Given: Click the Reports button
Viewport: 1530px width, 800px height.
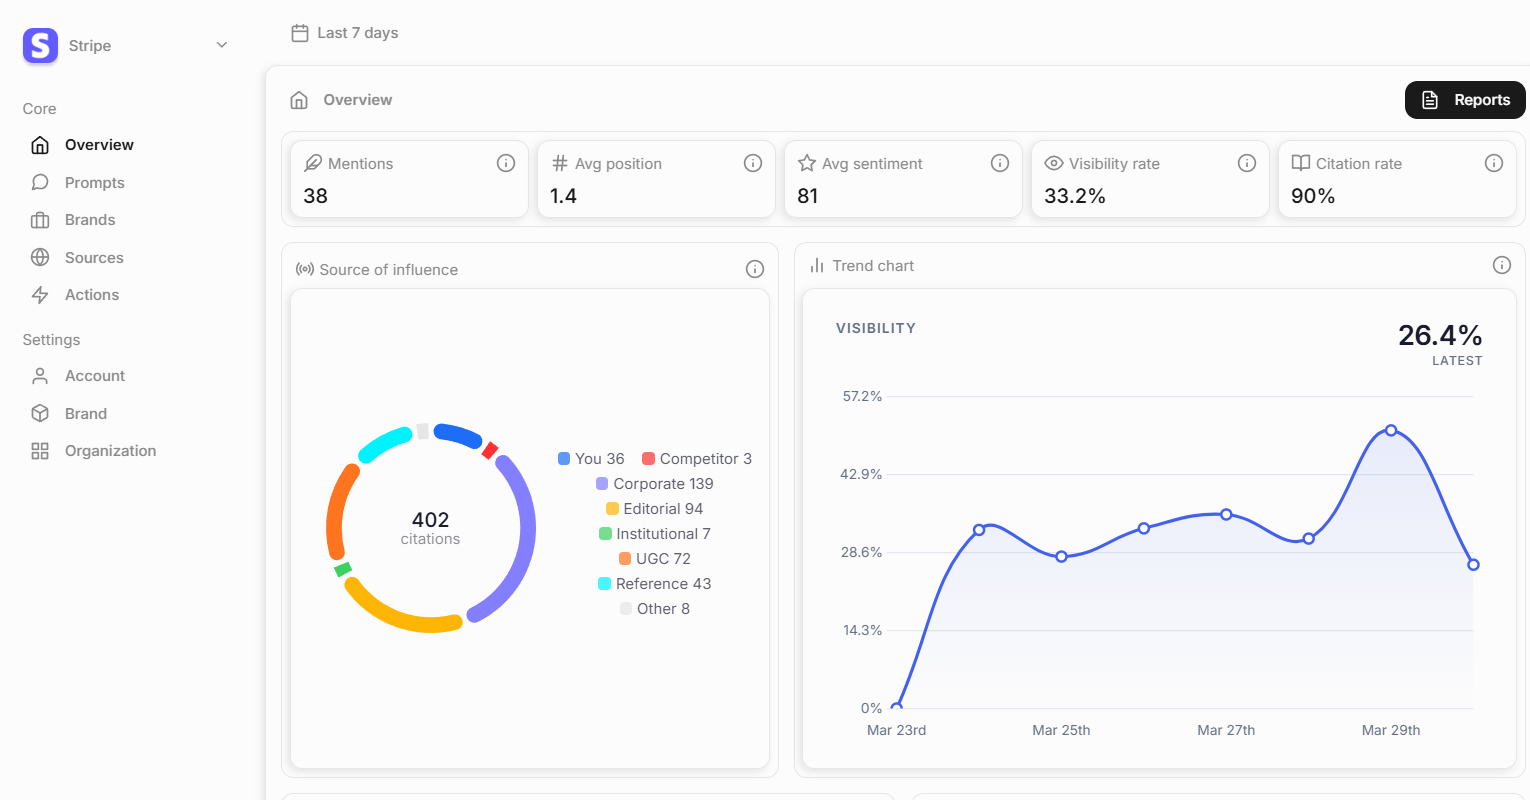Looking at the screenshot, I should 1464,100.
